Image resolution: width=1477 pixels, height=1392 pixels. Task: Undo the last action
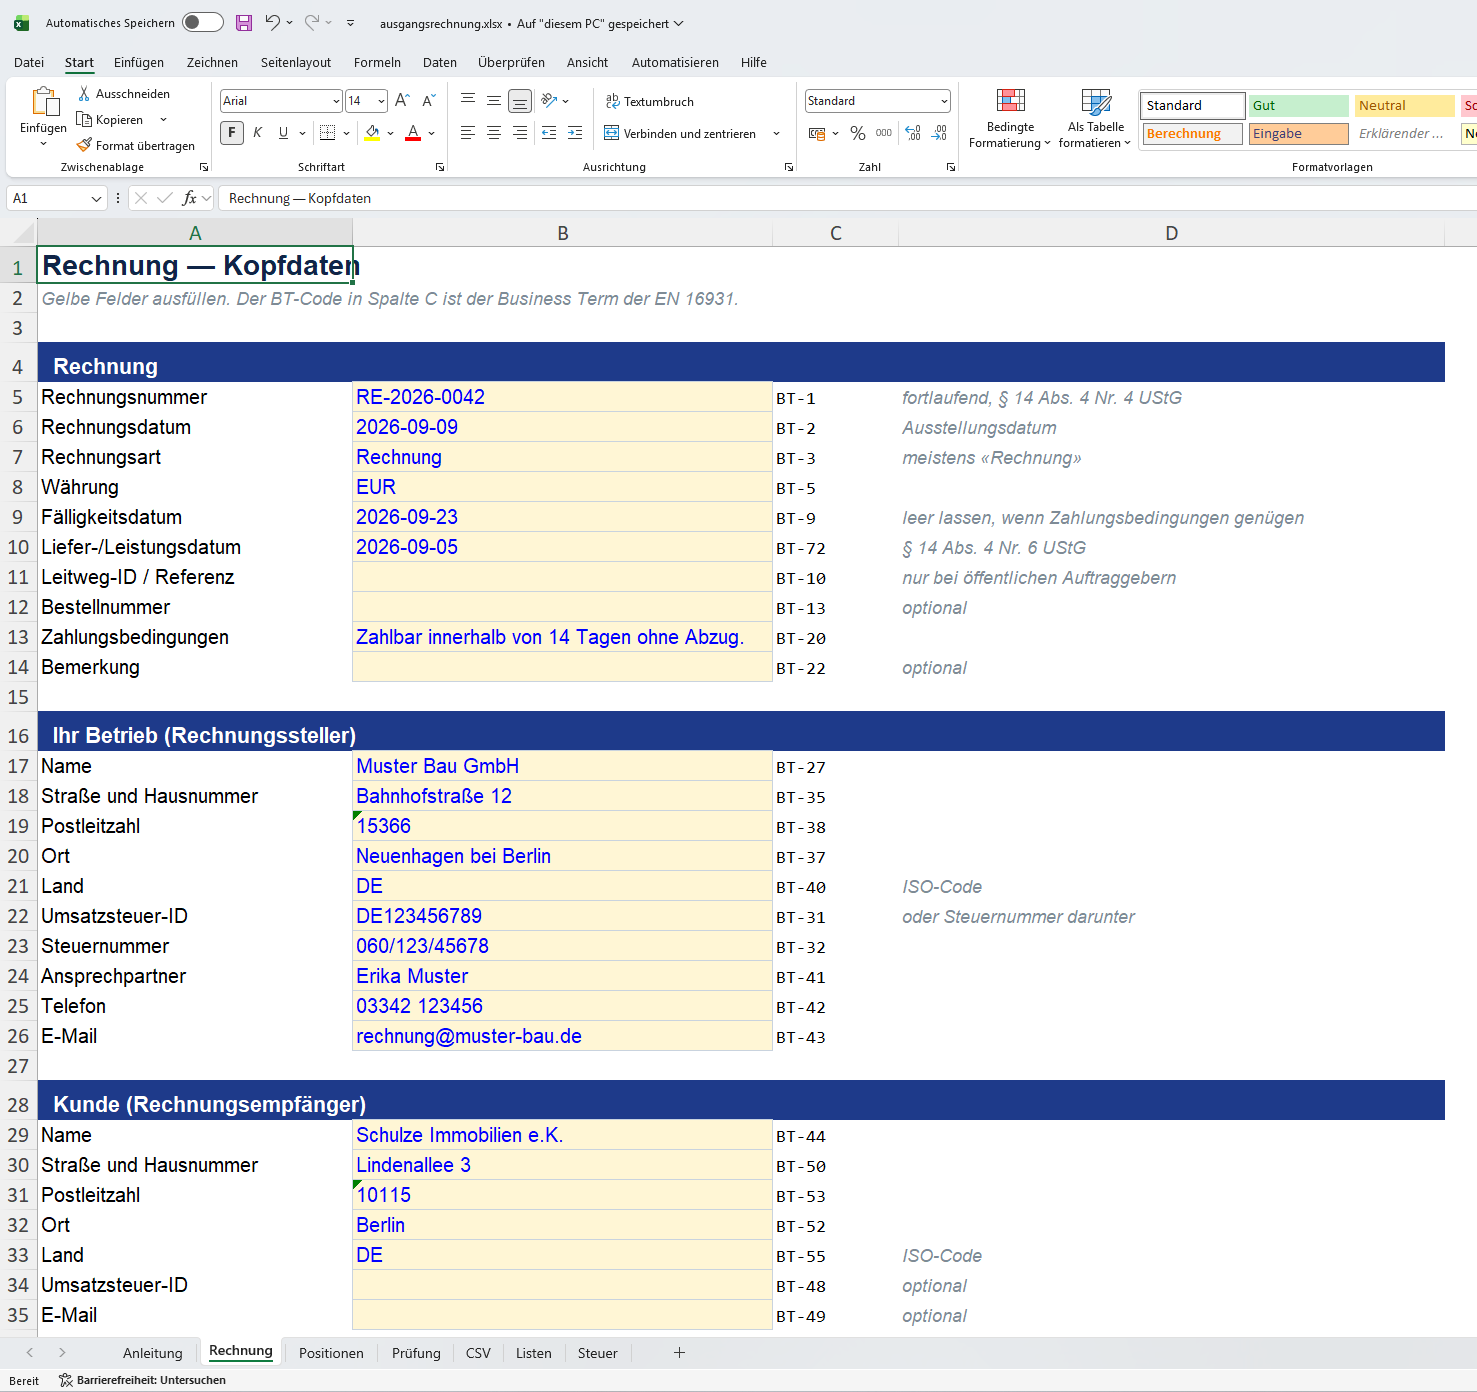click(x=272, y=23)
